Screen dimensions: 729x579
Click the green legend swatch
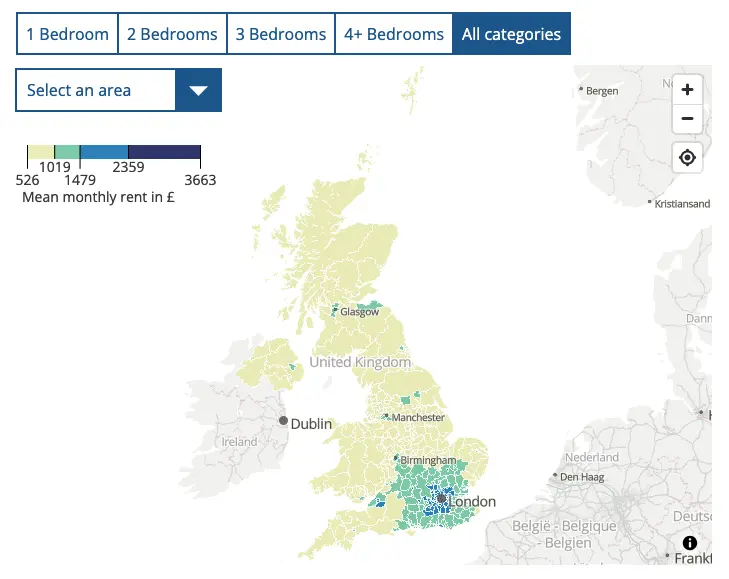pos(67,152)
